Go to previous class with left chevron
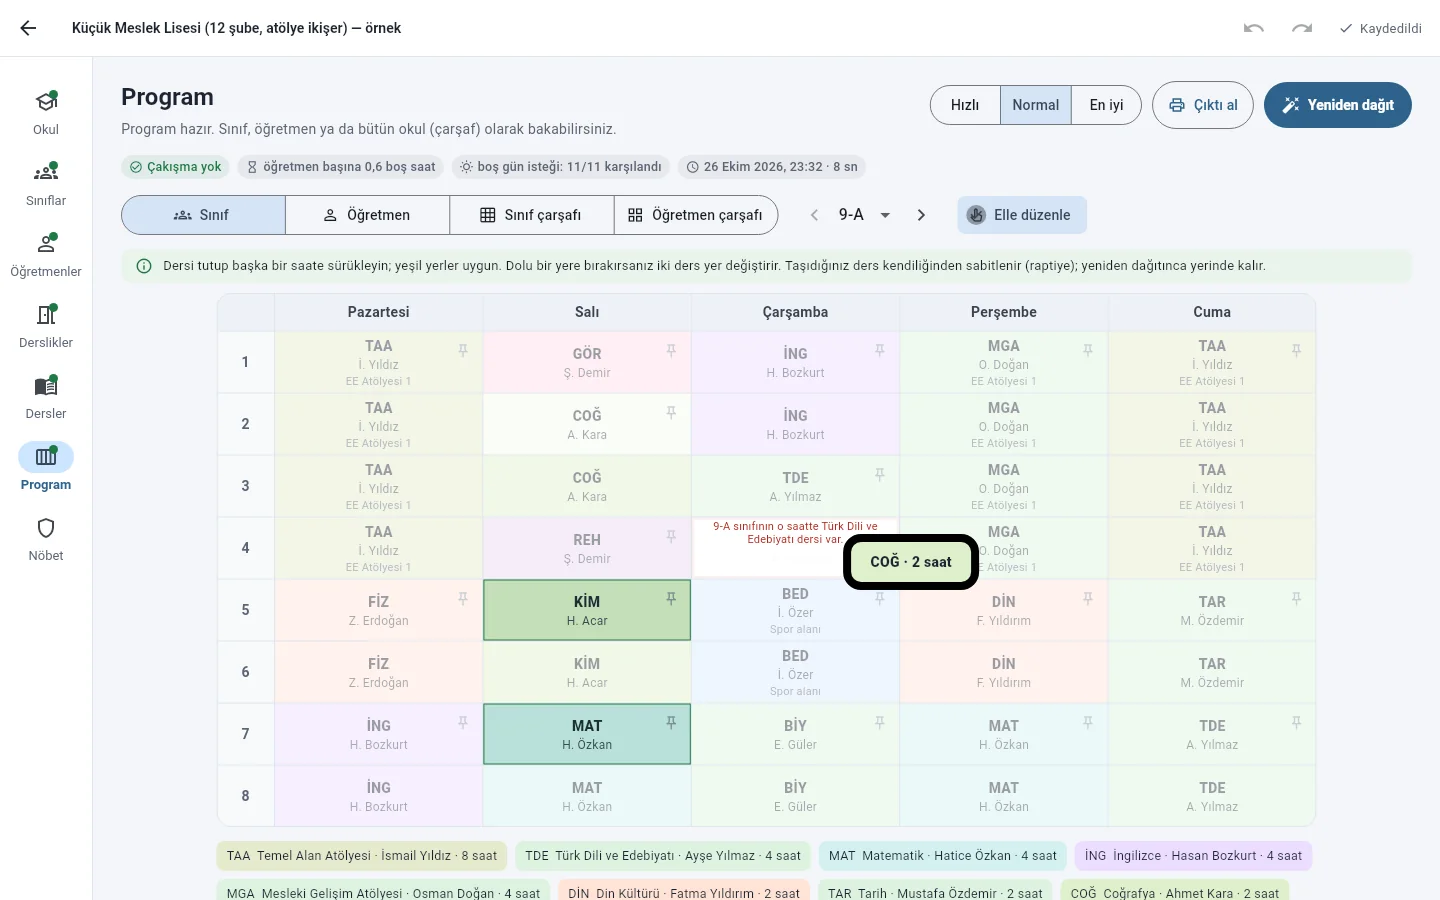The height and width of the screenshot is (900, 1440). point(815,215)
